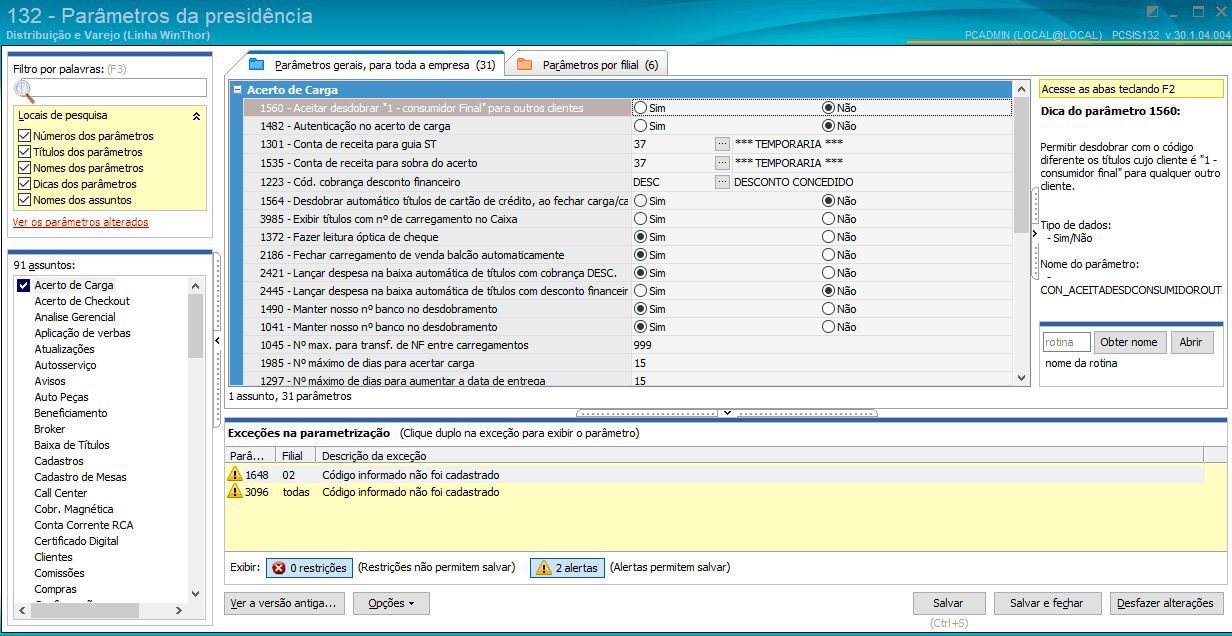Click the orange folder icon on Parâmetros por filial tab
1232x636 pixels.
click(x=524, y=65)
